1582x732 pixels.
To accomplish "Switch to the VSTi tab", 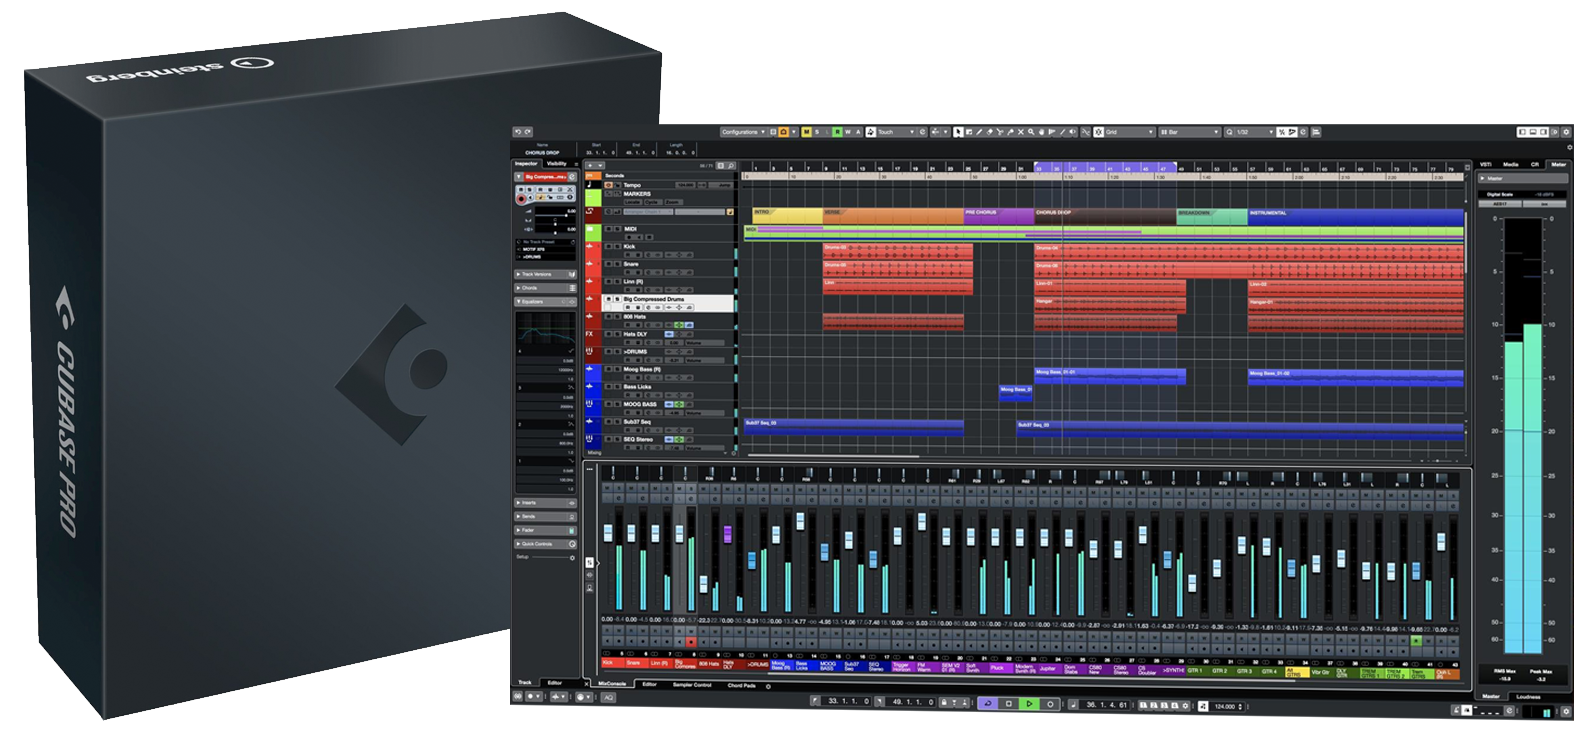I will pos(1485,164).
